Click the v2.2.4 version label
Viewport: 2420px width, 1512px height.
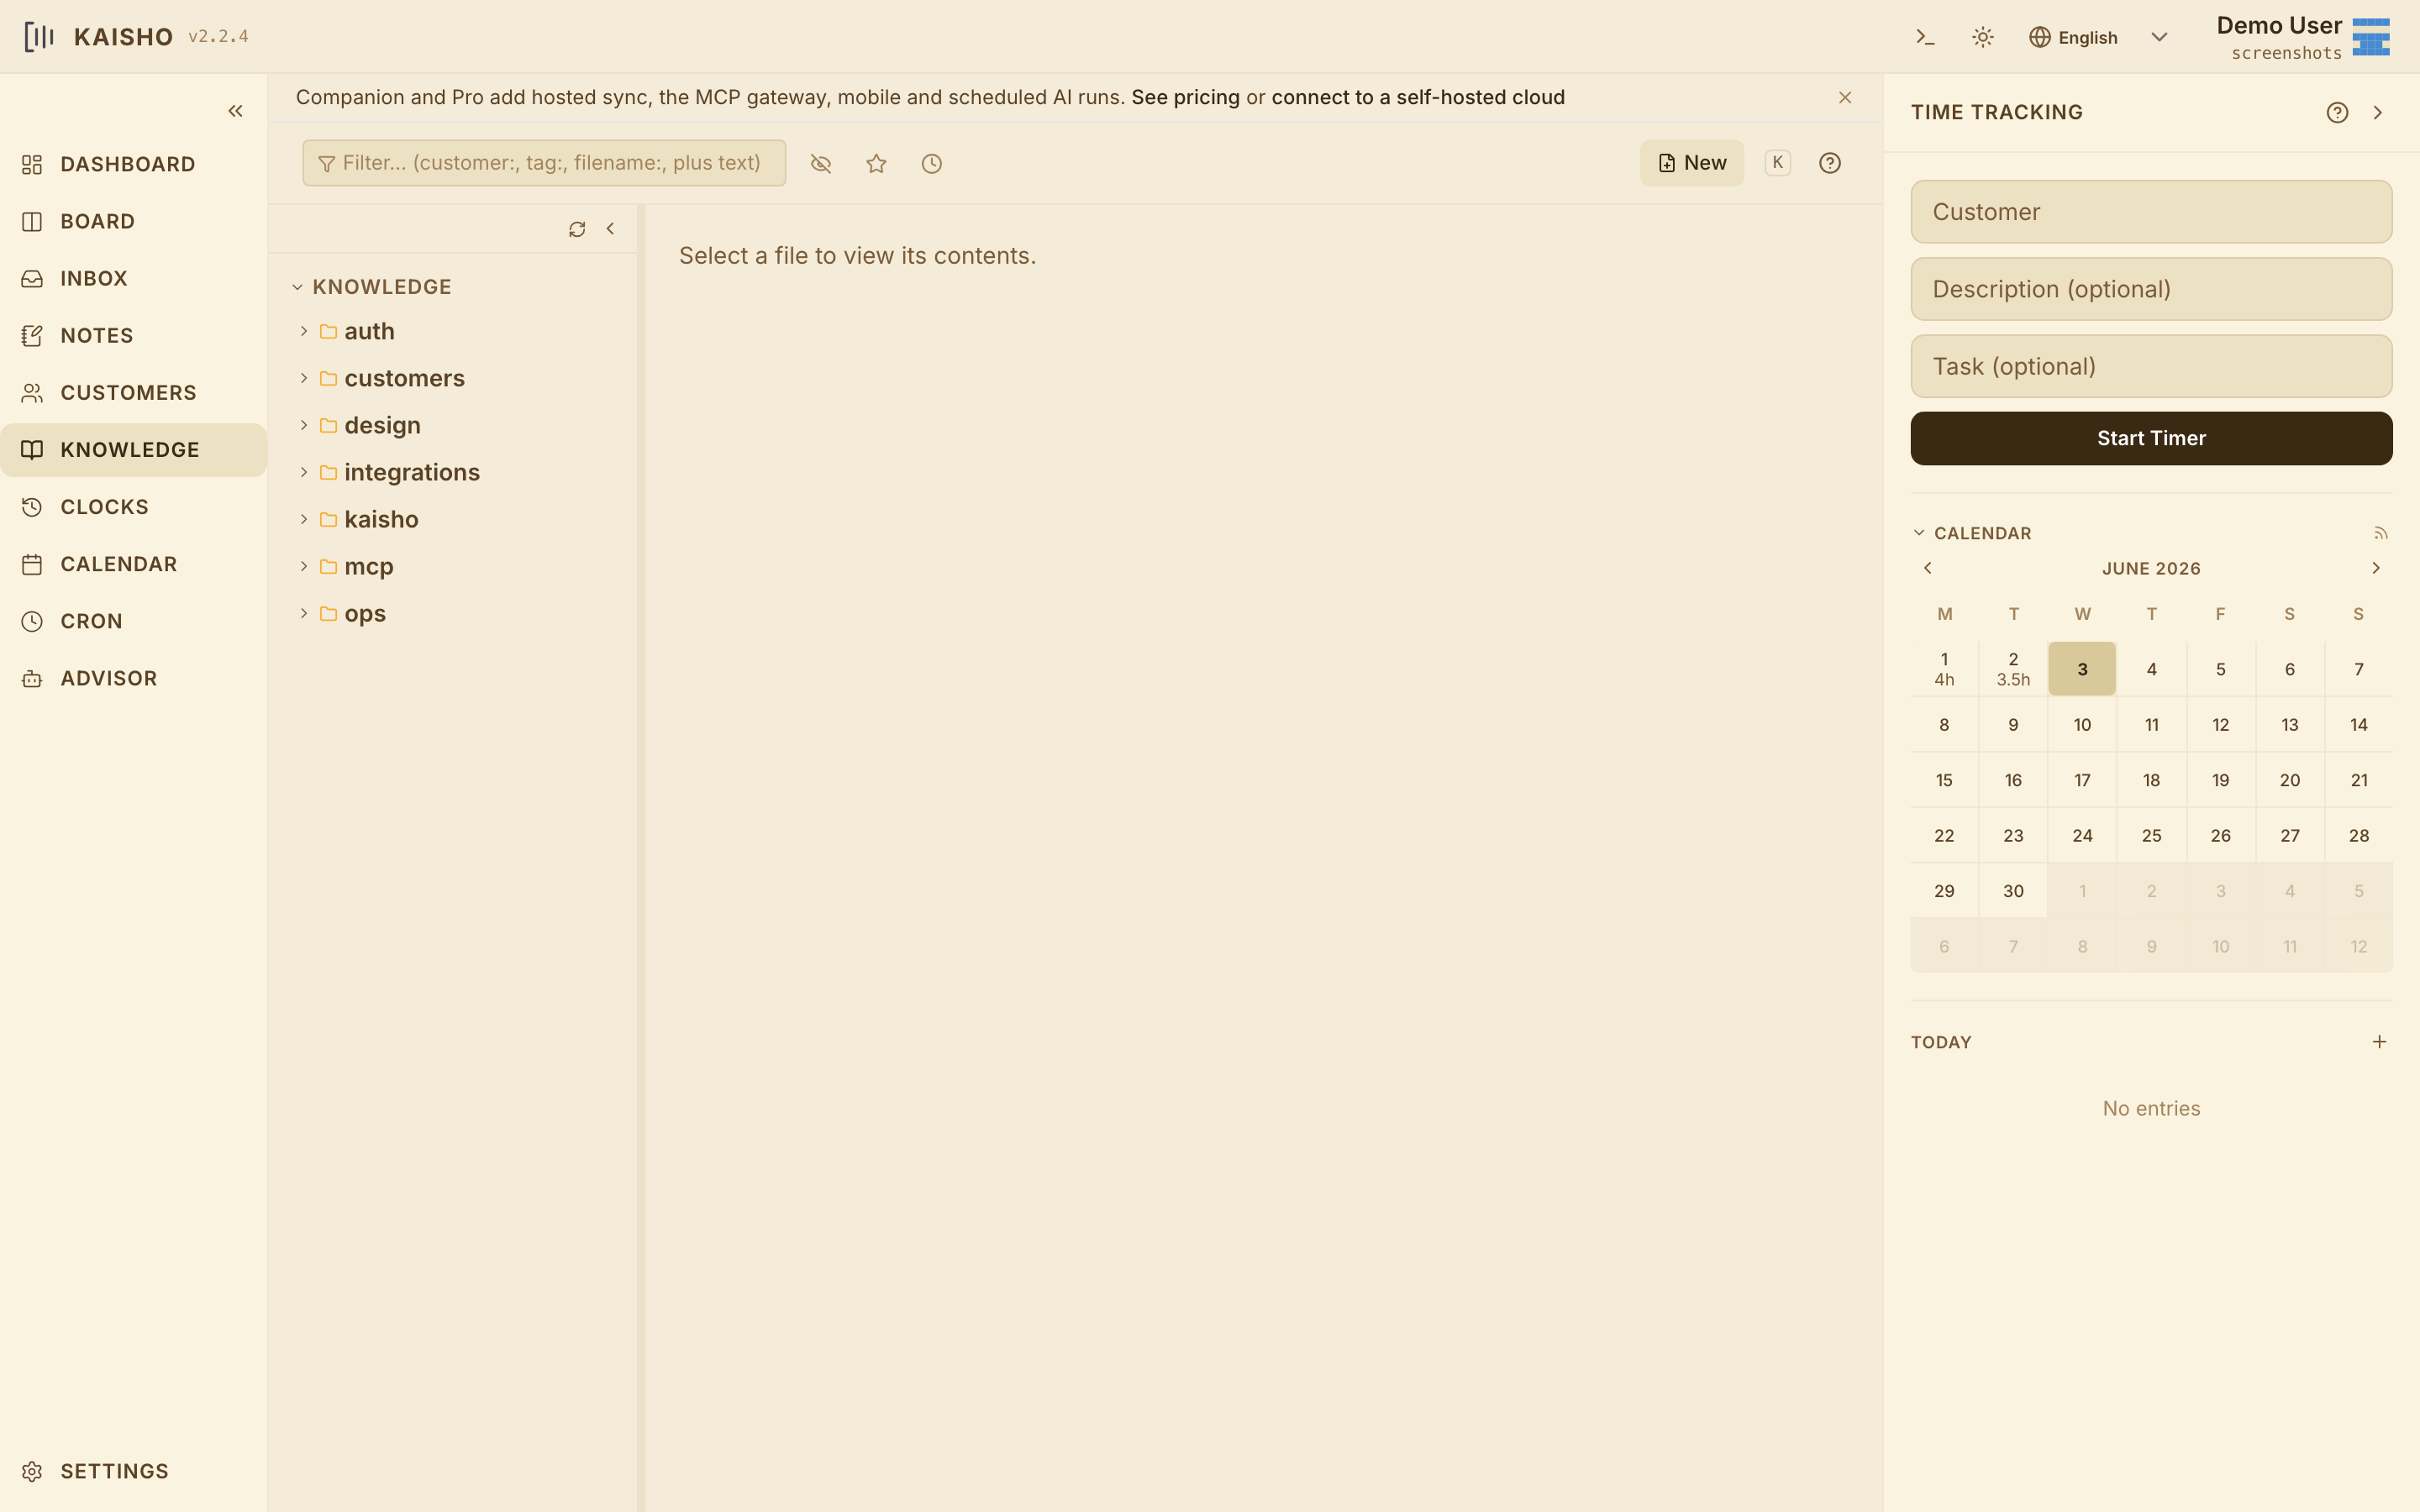click(x=218, y=37)
